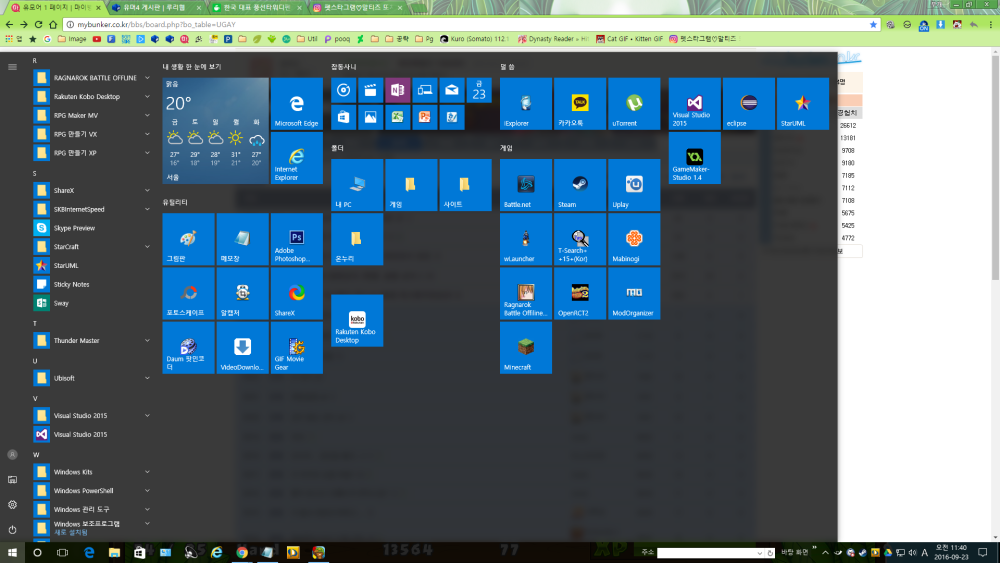Expand the Thunder Master folder

tap(92, 340)
